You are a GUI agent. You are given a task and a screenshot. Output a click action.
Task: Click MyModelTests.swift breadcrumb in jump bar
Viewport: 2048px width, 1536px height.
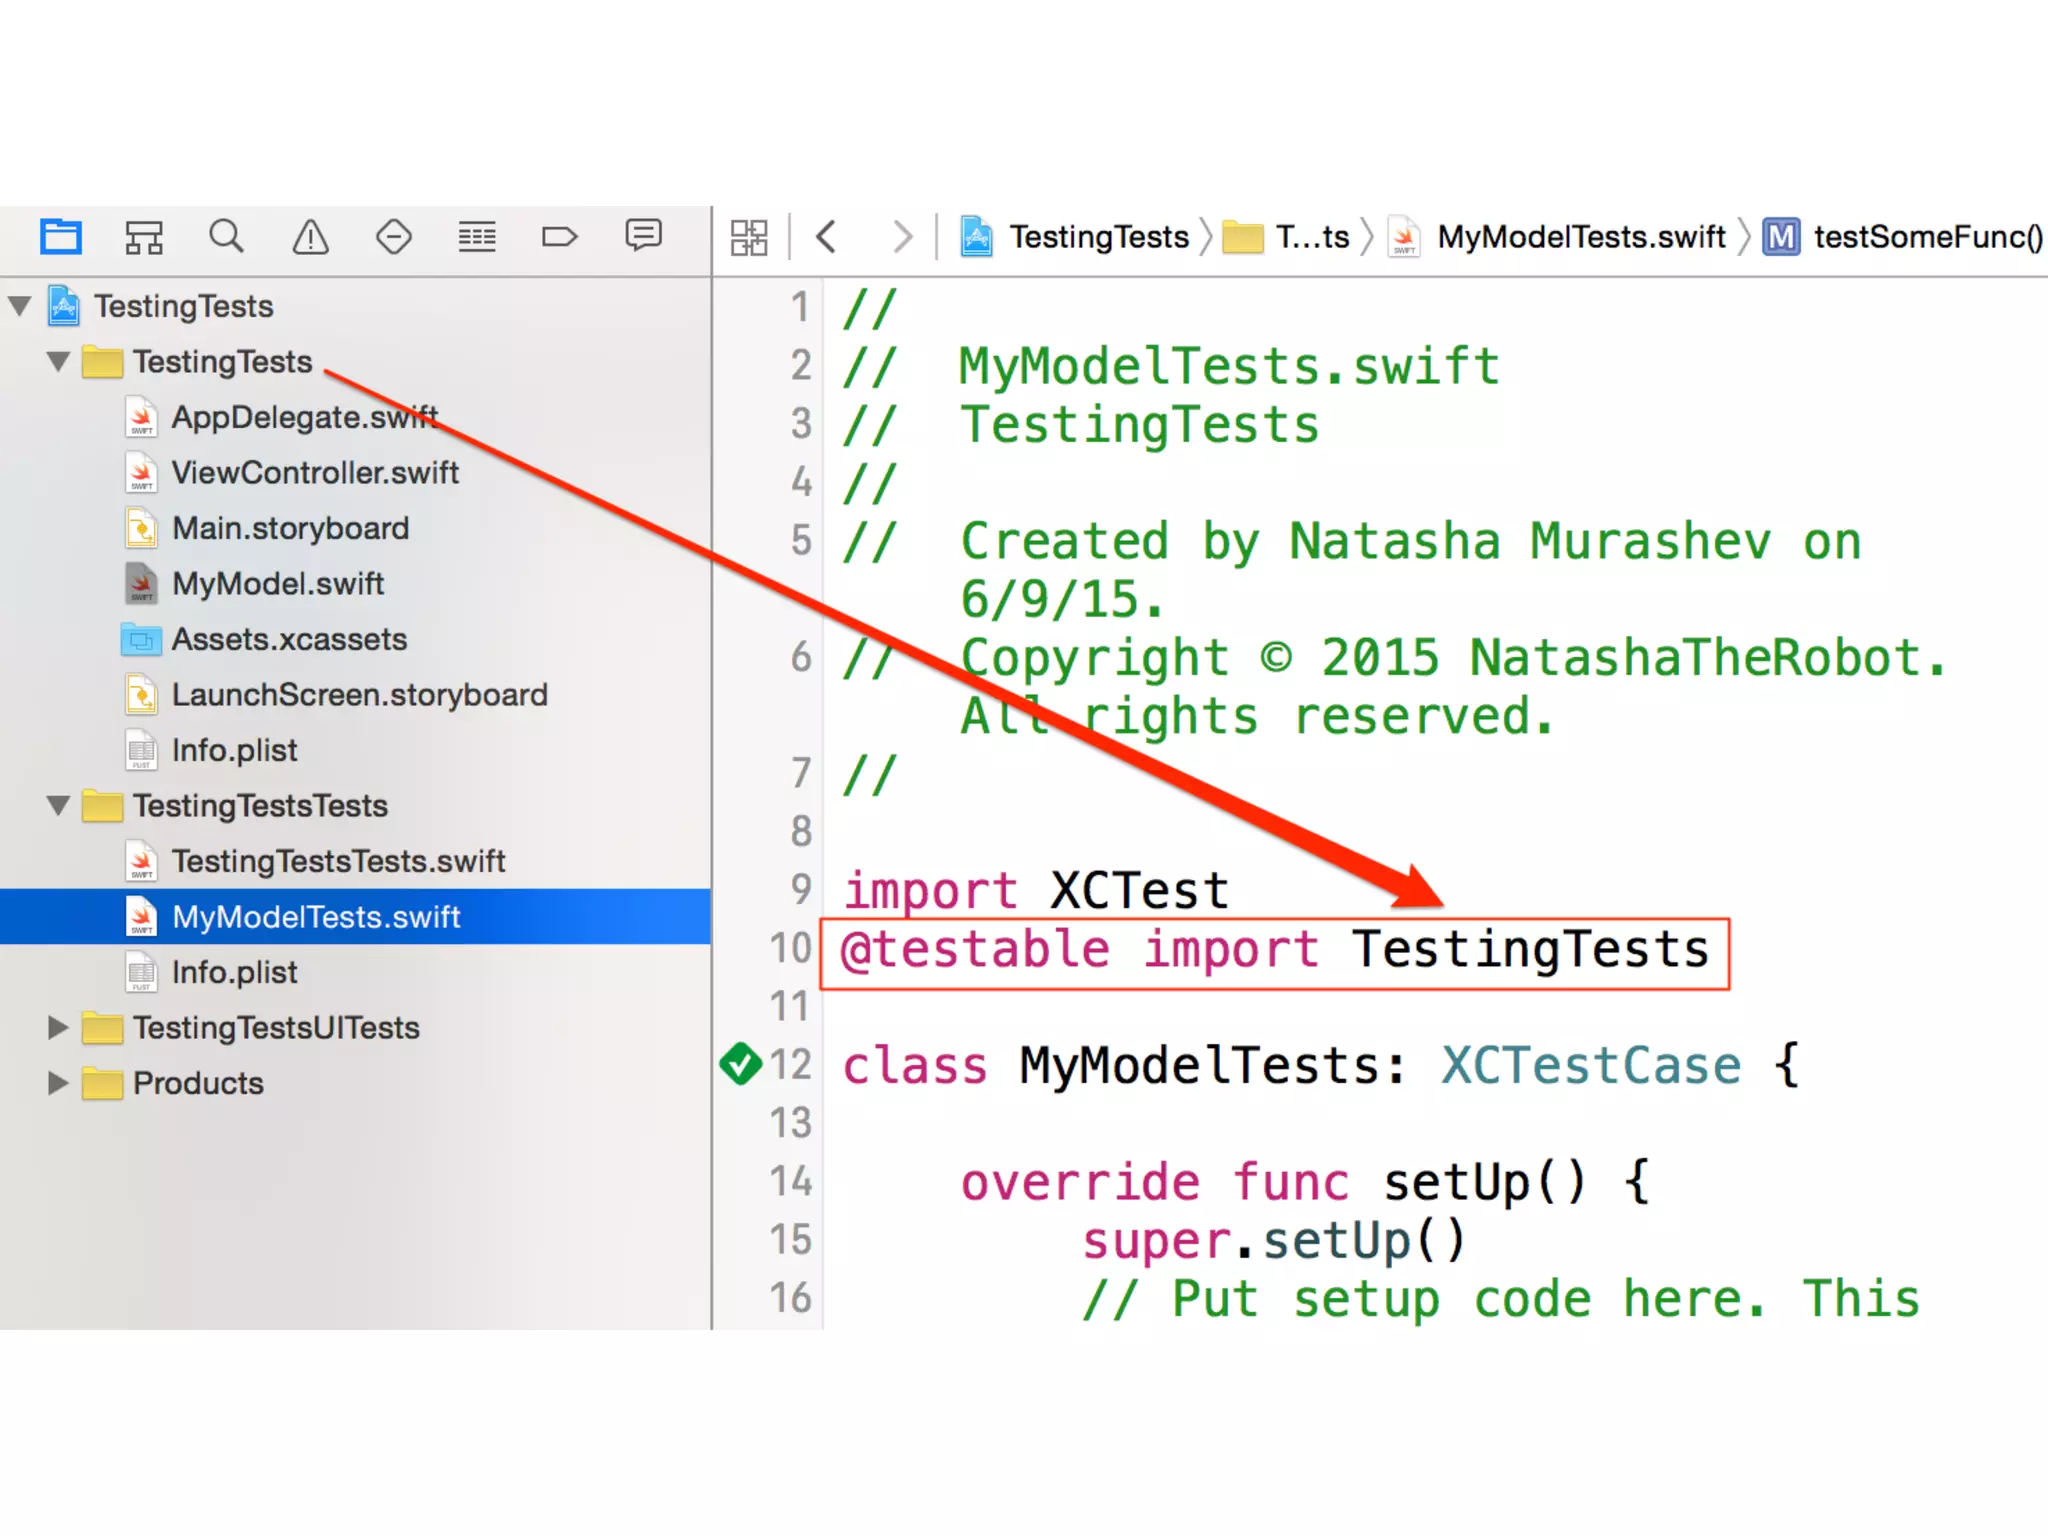tap(1580, 237)
